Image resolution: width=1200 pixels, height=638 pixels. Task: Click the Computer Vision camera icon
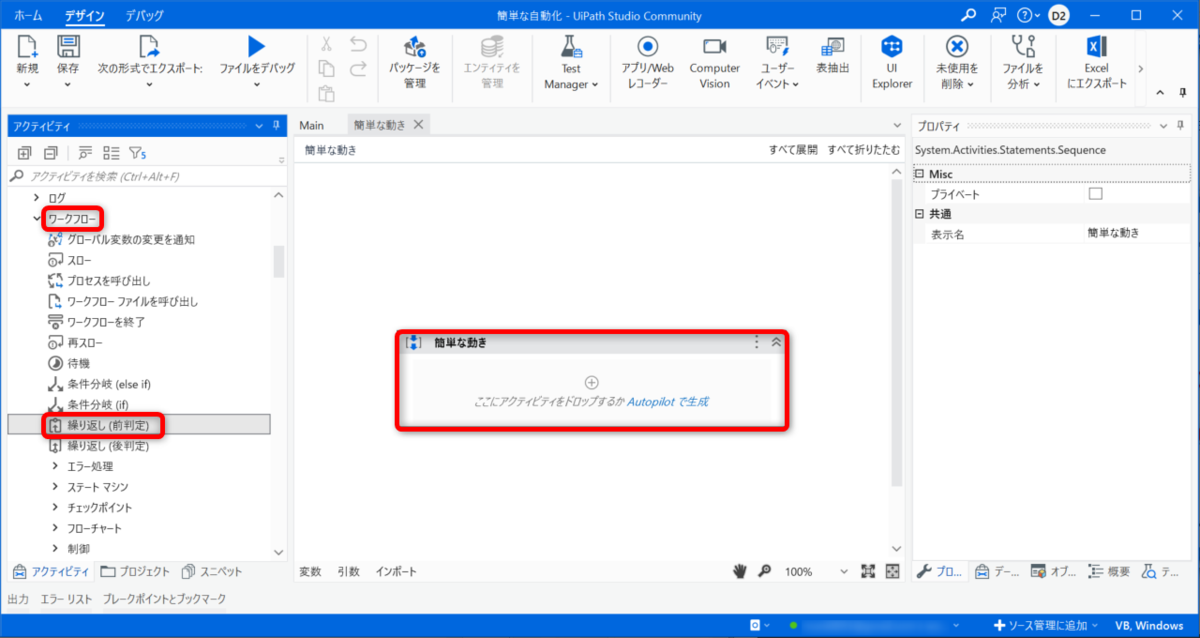click(x=714, y=46)
